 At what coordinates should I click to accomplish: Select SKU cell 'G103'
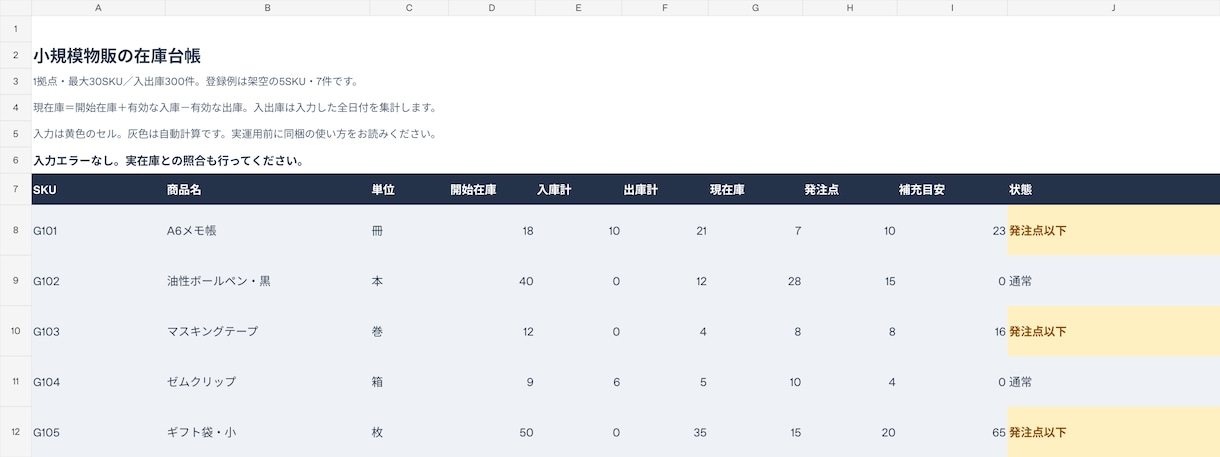[98, 331]
